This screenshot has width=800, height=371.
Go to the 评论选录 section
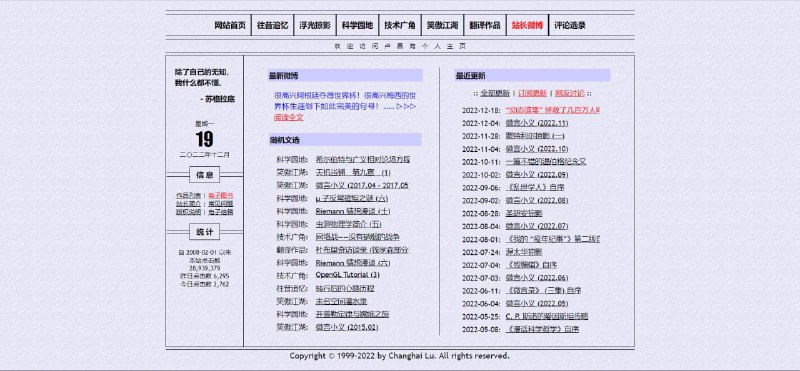[570, 25]
